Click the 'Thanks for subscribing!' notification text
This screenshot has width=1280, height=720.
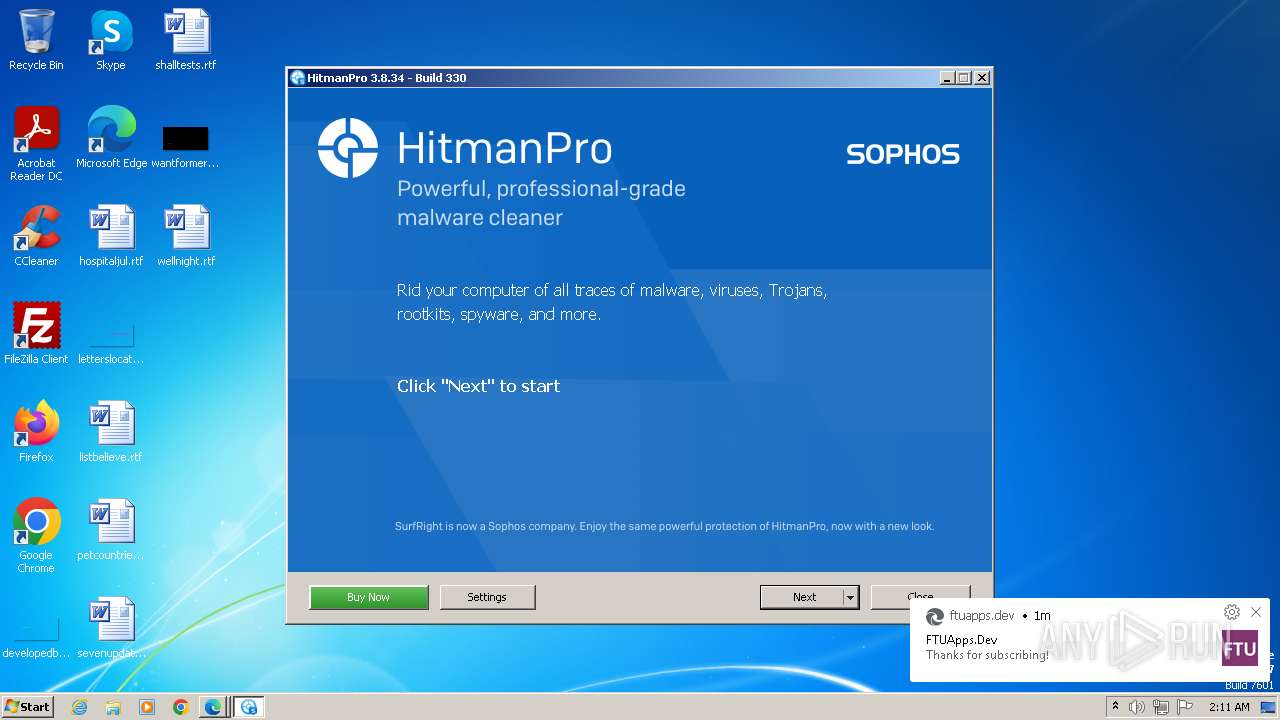(x=987, y=655)
